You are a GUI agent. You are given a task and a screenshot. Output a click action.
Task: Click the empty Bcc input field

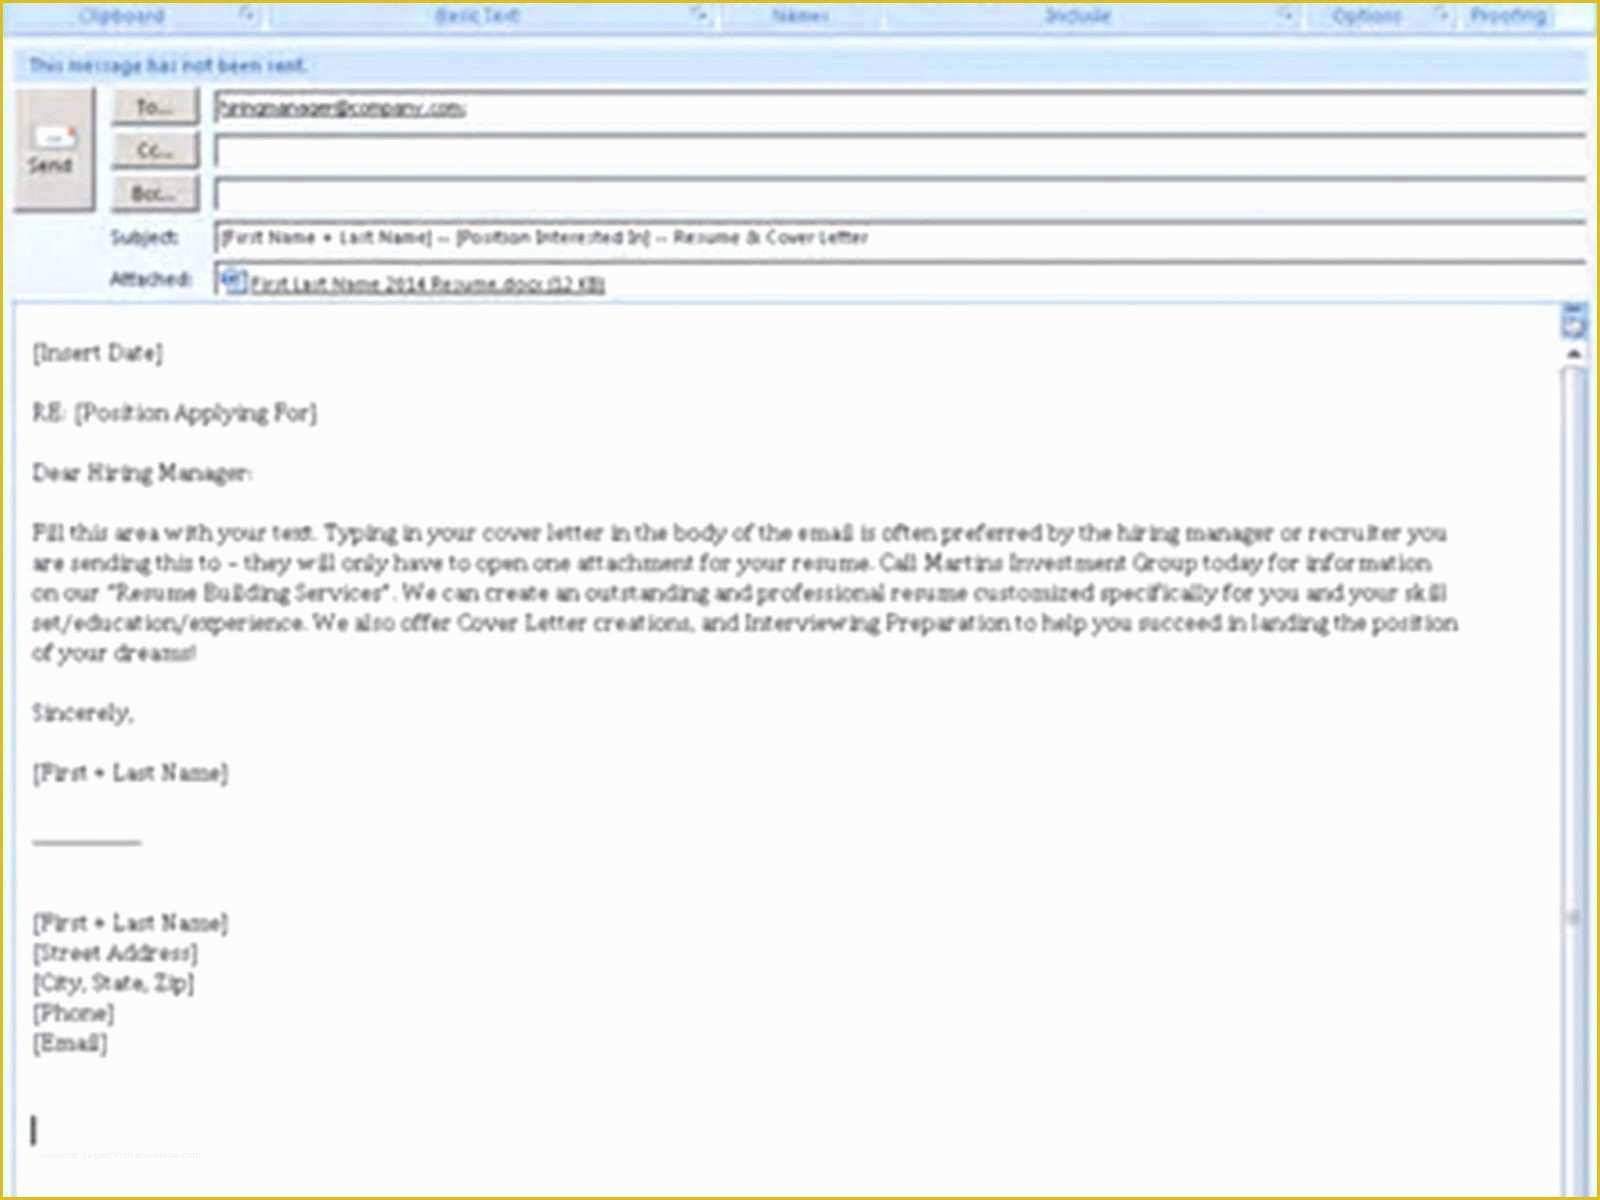700,194
